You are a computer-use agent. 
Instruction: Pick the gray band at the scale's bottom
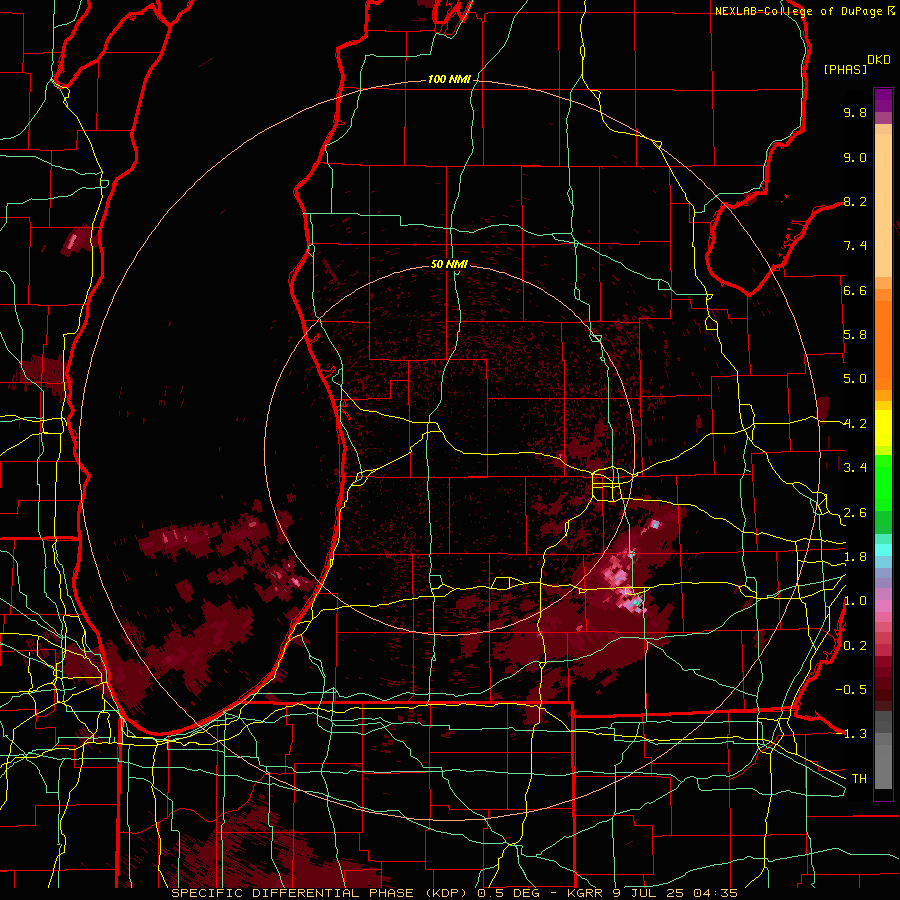[x=883, y=761]
